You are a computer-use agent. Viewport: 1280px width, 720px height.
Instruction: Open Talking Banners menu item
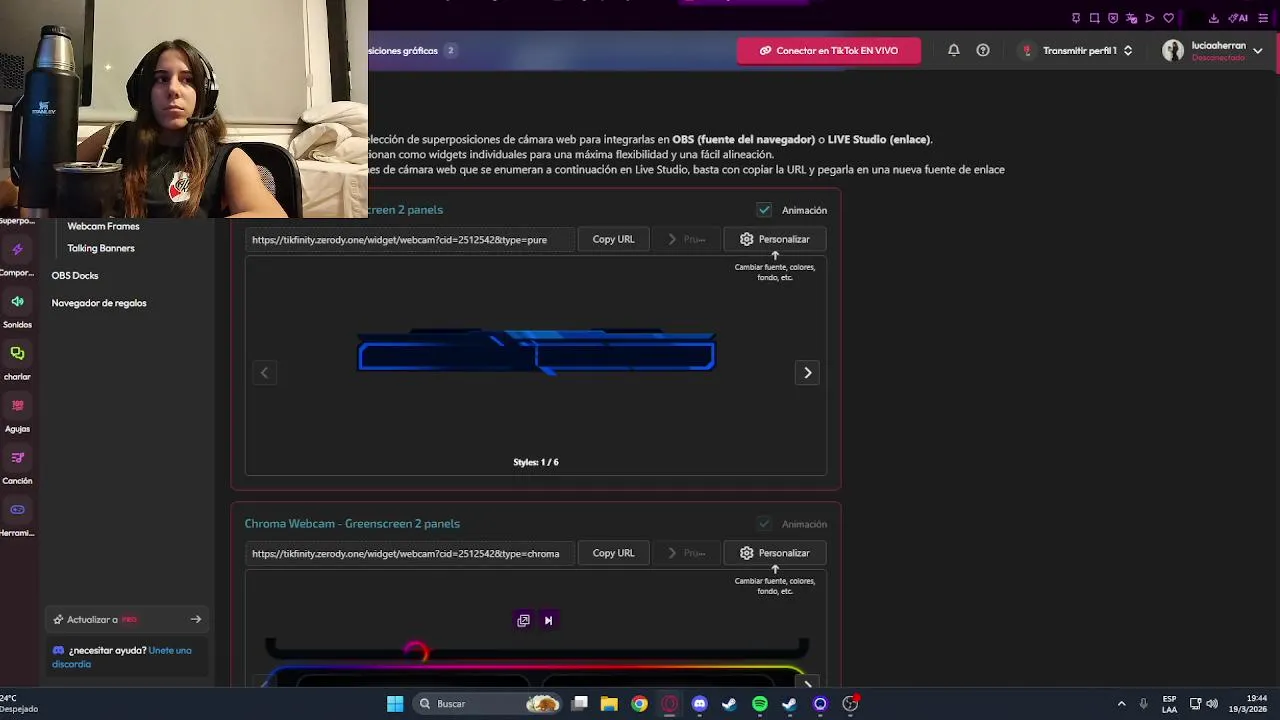[101, 248]
